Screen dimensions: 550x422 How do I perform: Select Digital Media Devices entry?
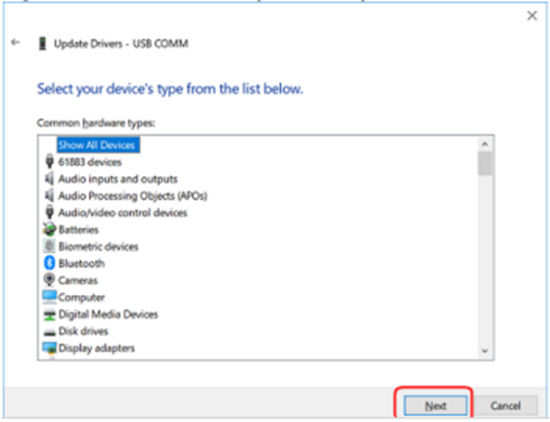(108, 314)
